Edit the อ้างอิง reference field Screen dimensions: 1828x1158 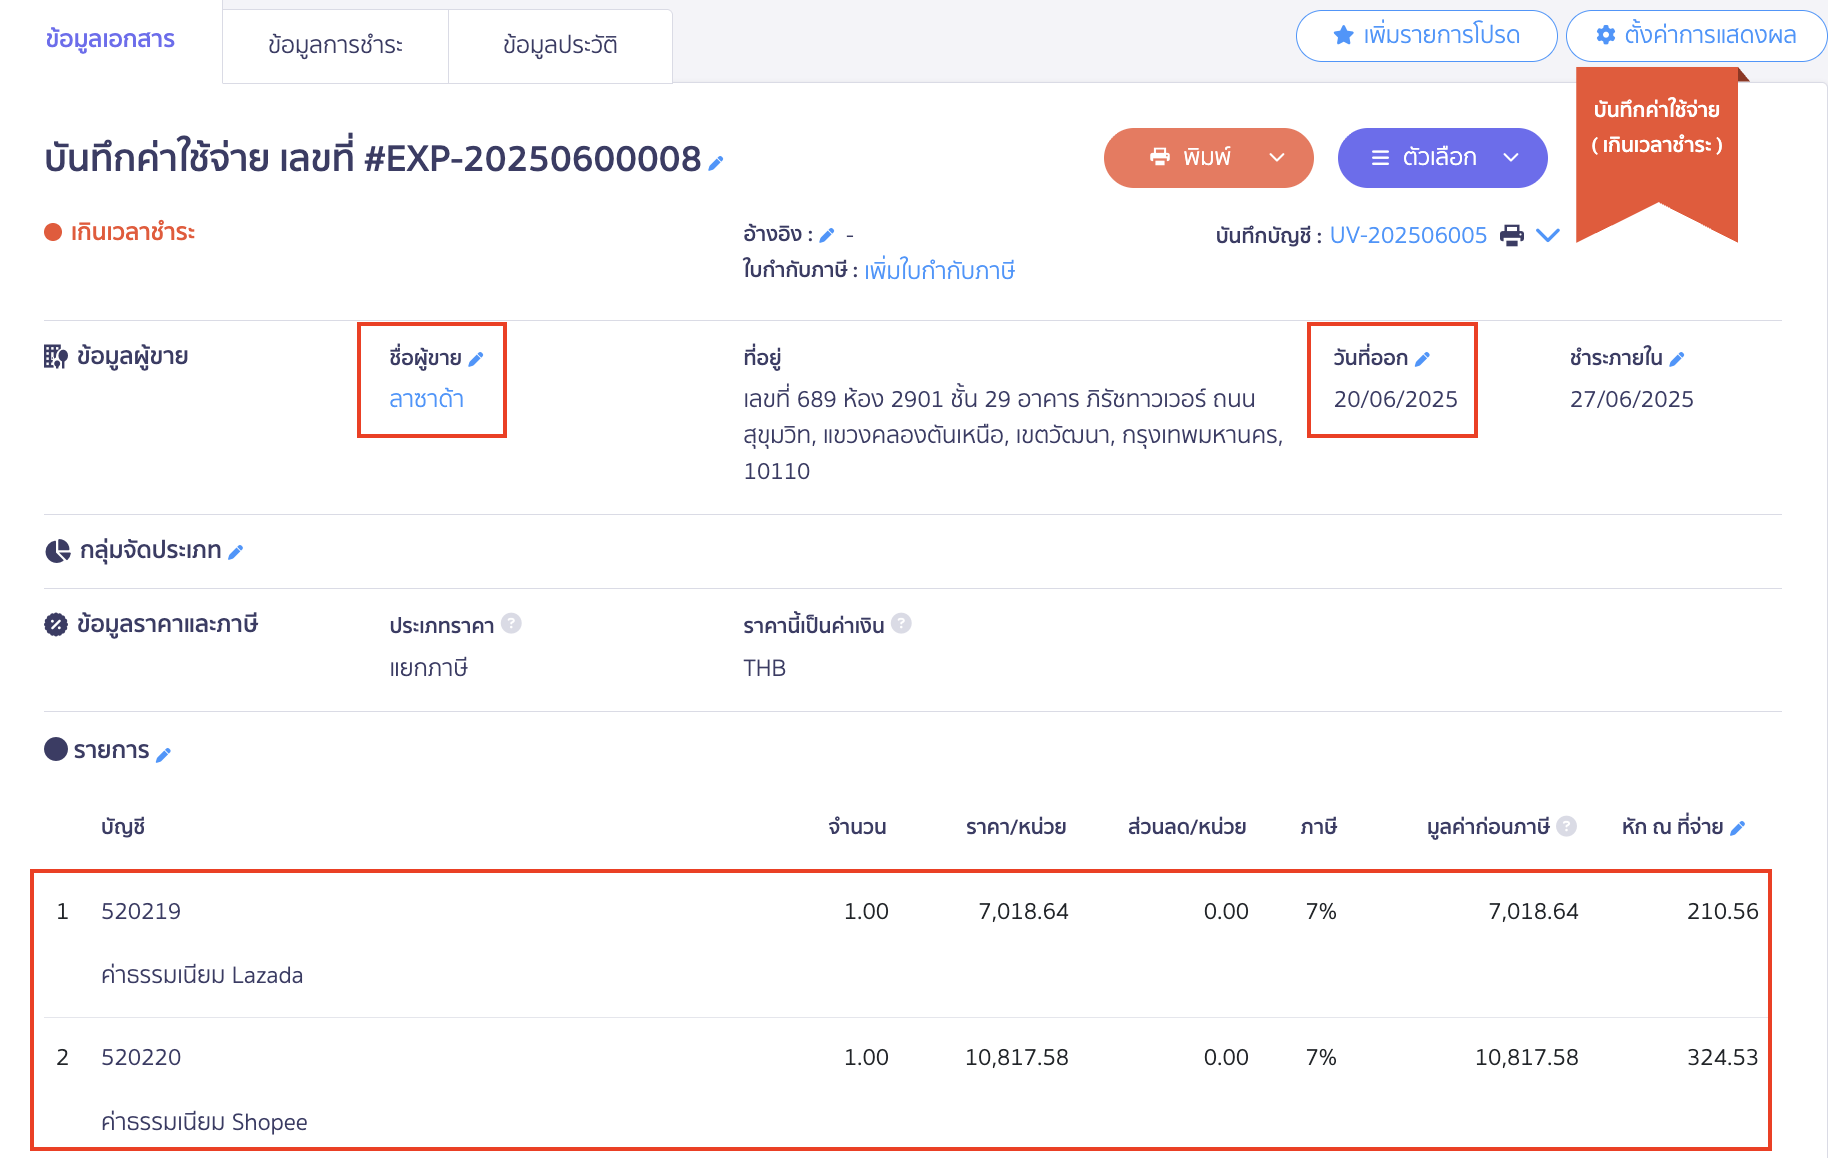tap(826, 233)
